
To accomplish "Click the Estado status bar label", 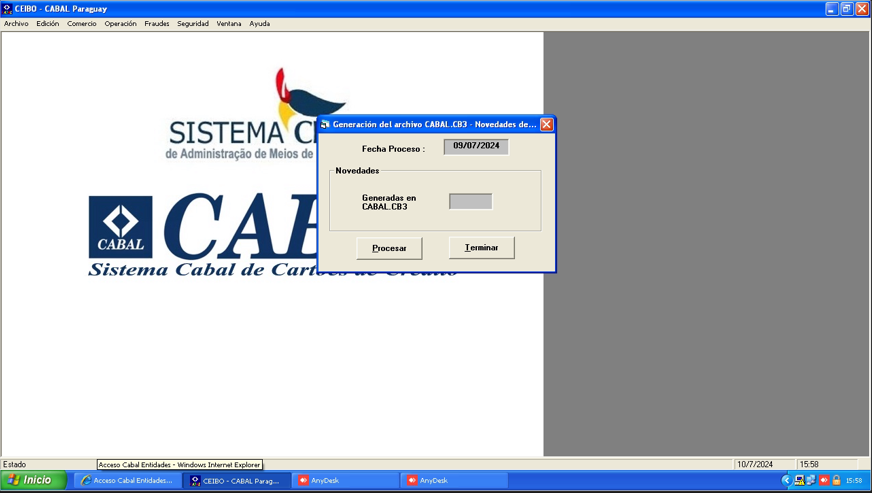I will click(14, 464).
